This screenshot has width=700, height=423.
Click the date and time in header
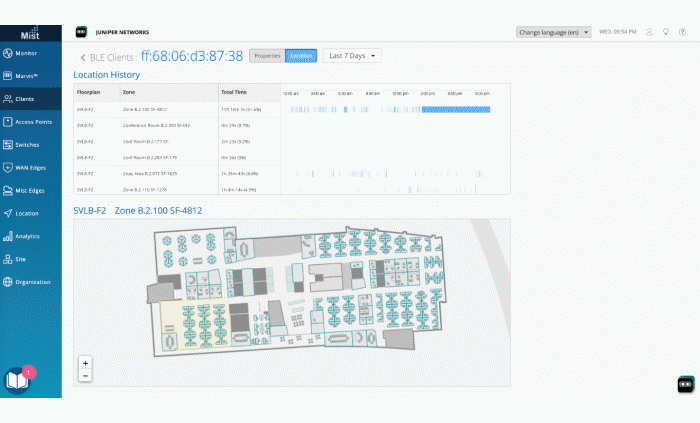point(617,32)
